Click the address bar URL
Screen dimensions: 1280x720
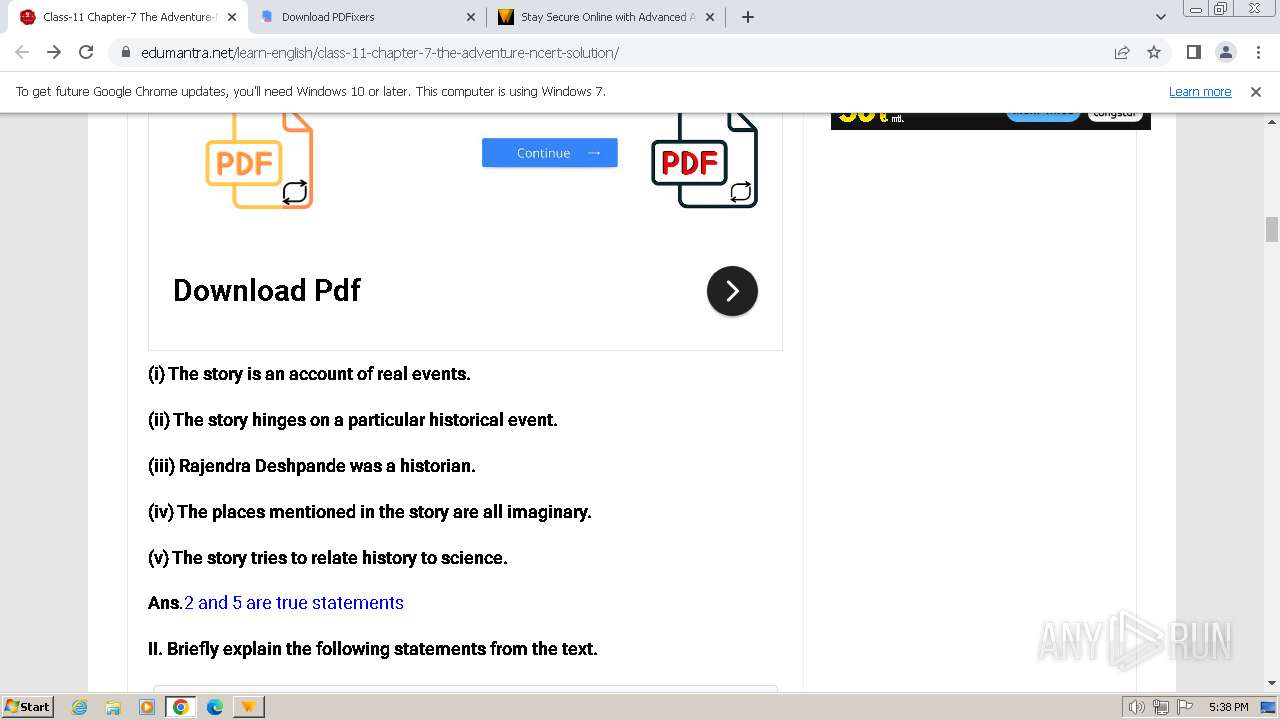380,52
